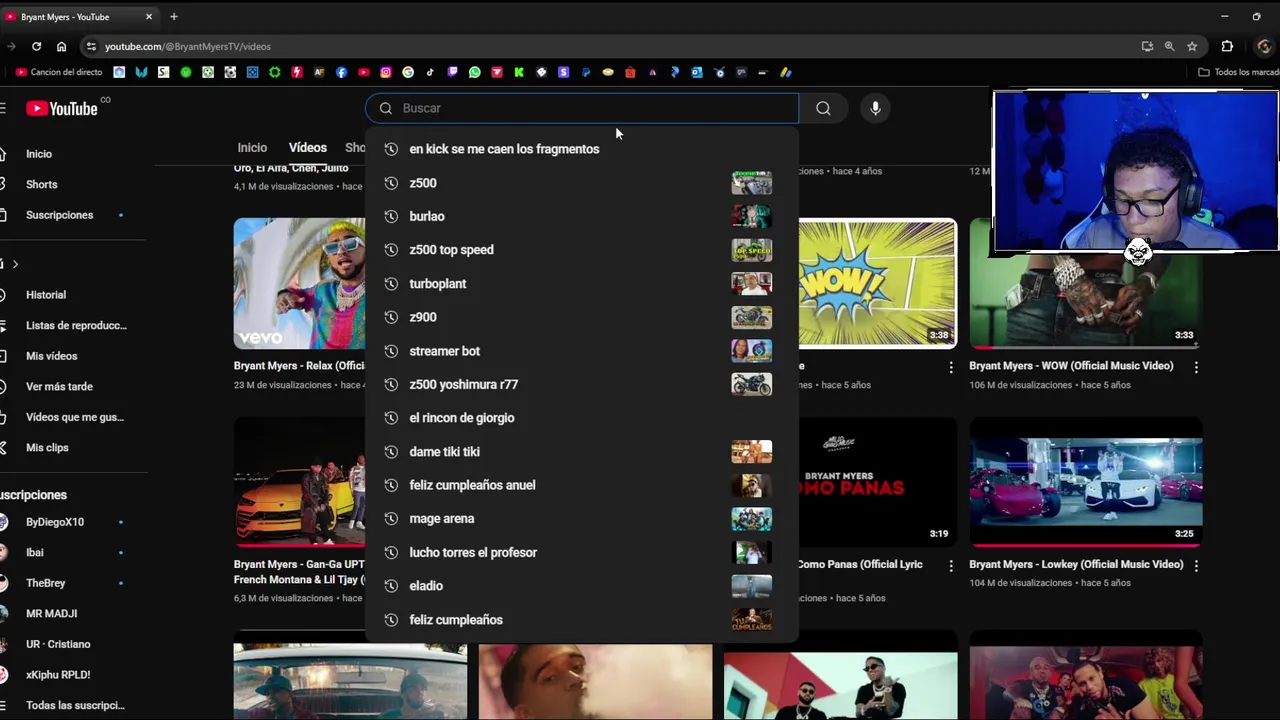Click the Buscar search input field

point(582,108)
